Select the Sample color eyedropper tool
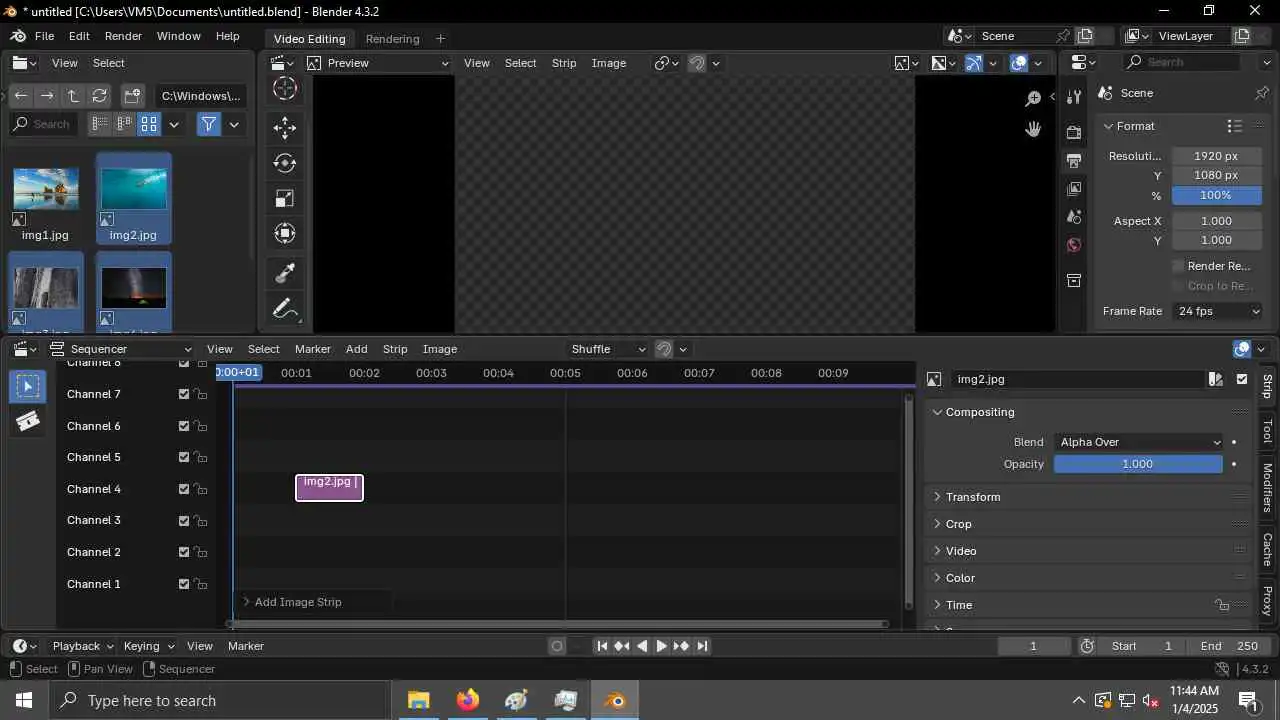 click(x=285, y=272)
